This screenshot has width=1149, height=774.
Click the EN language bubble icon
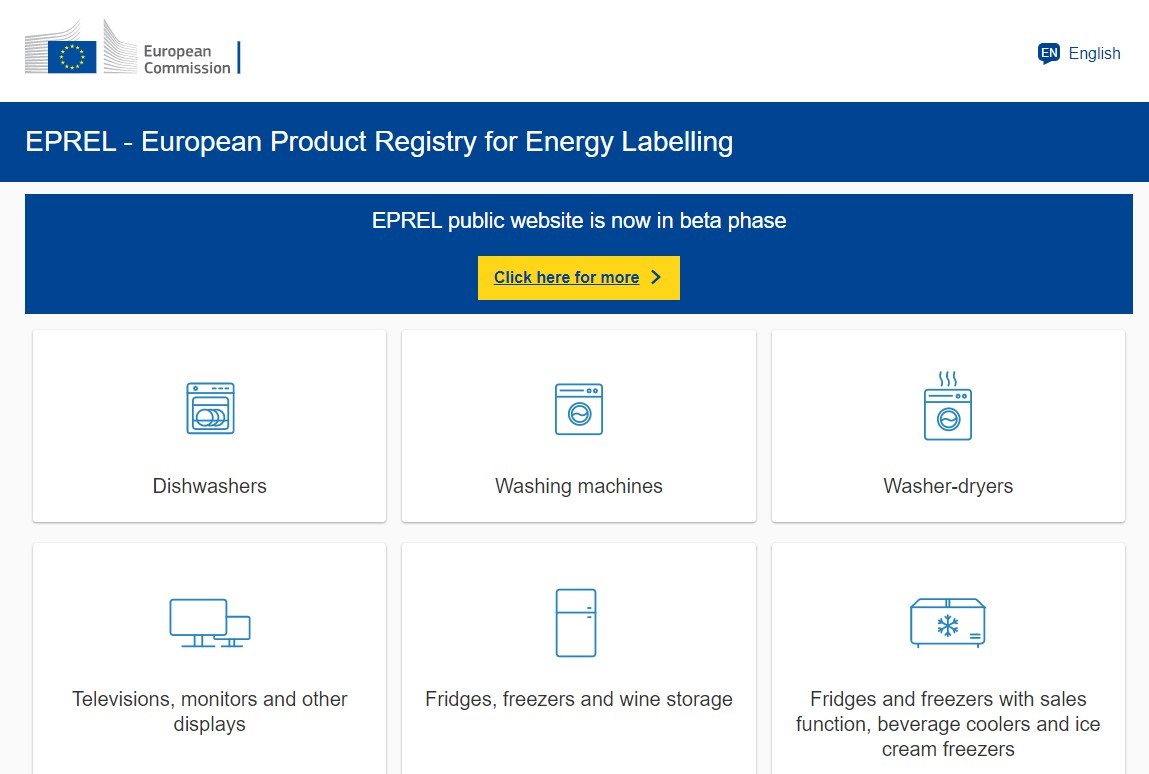tap(1048, 53)
